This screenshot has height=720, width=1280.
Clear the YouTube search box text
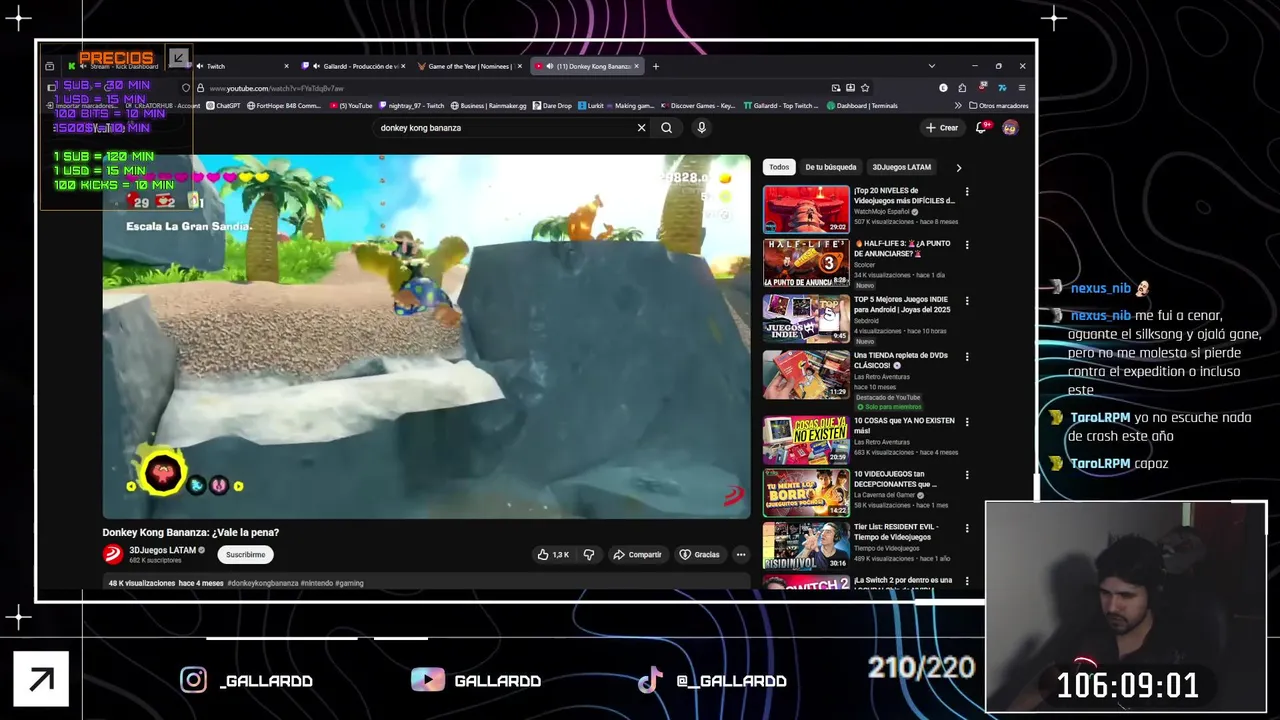point(641,128)
